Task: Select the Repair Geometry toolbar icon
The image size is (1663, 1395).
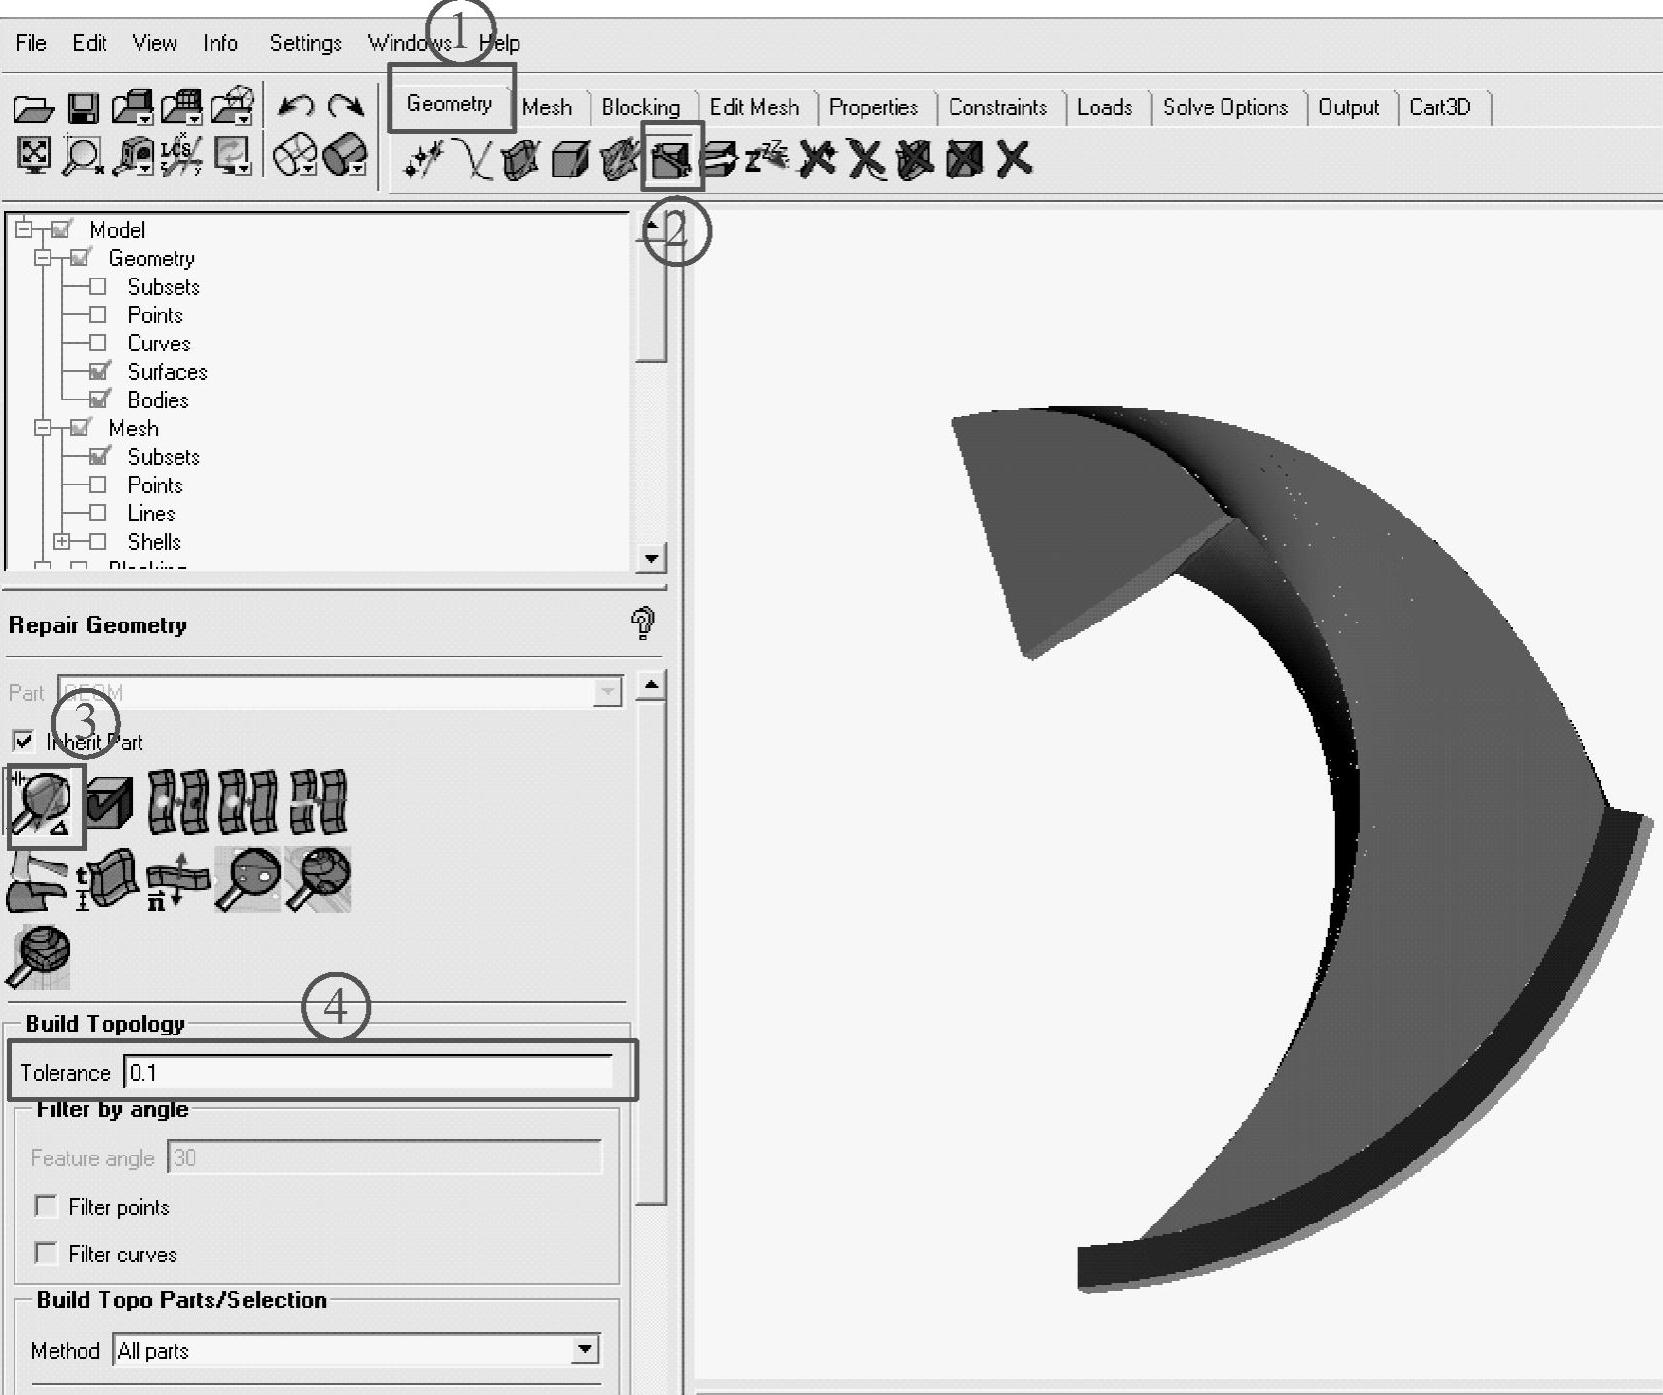Action: click(x=672, y=158)
